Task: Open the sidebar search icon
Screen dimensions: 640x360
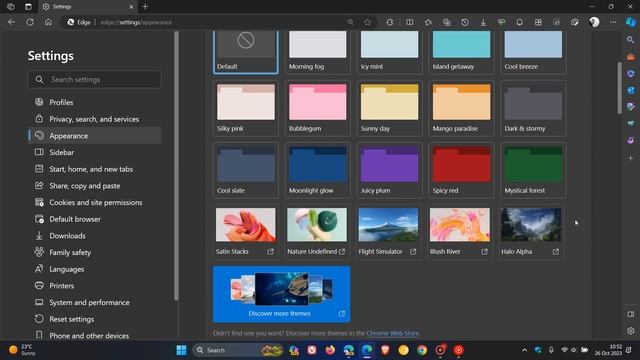Action: pyautogui.click(x=631, y=40)
